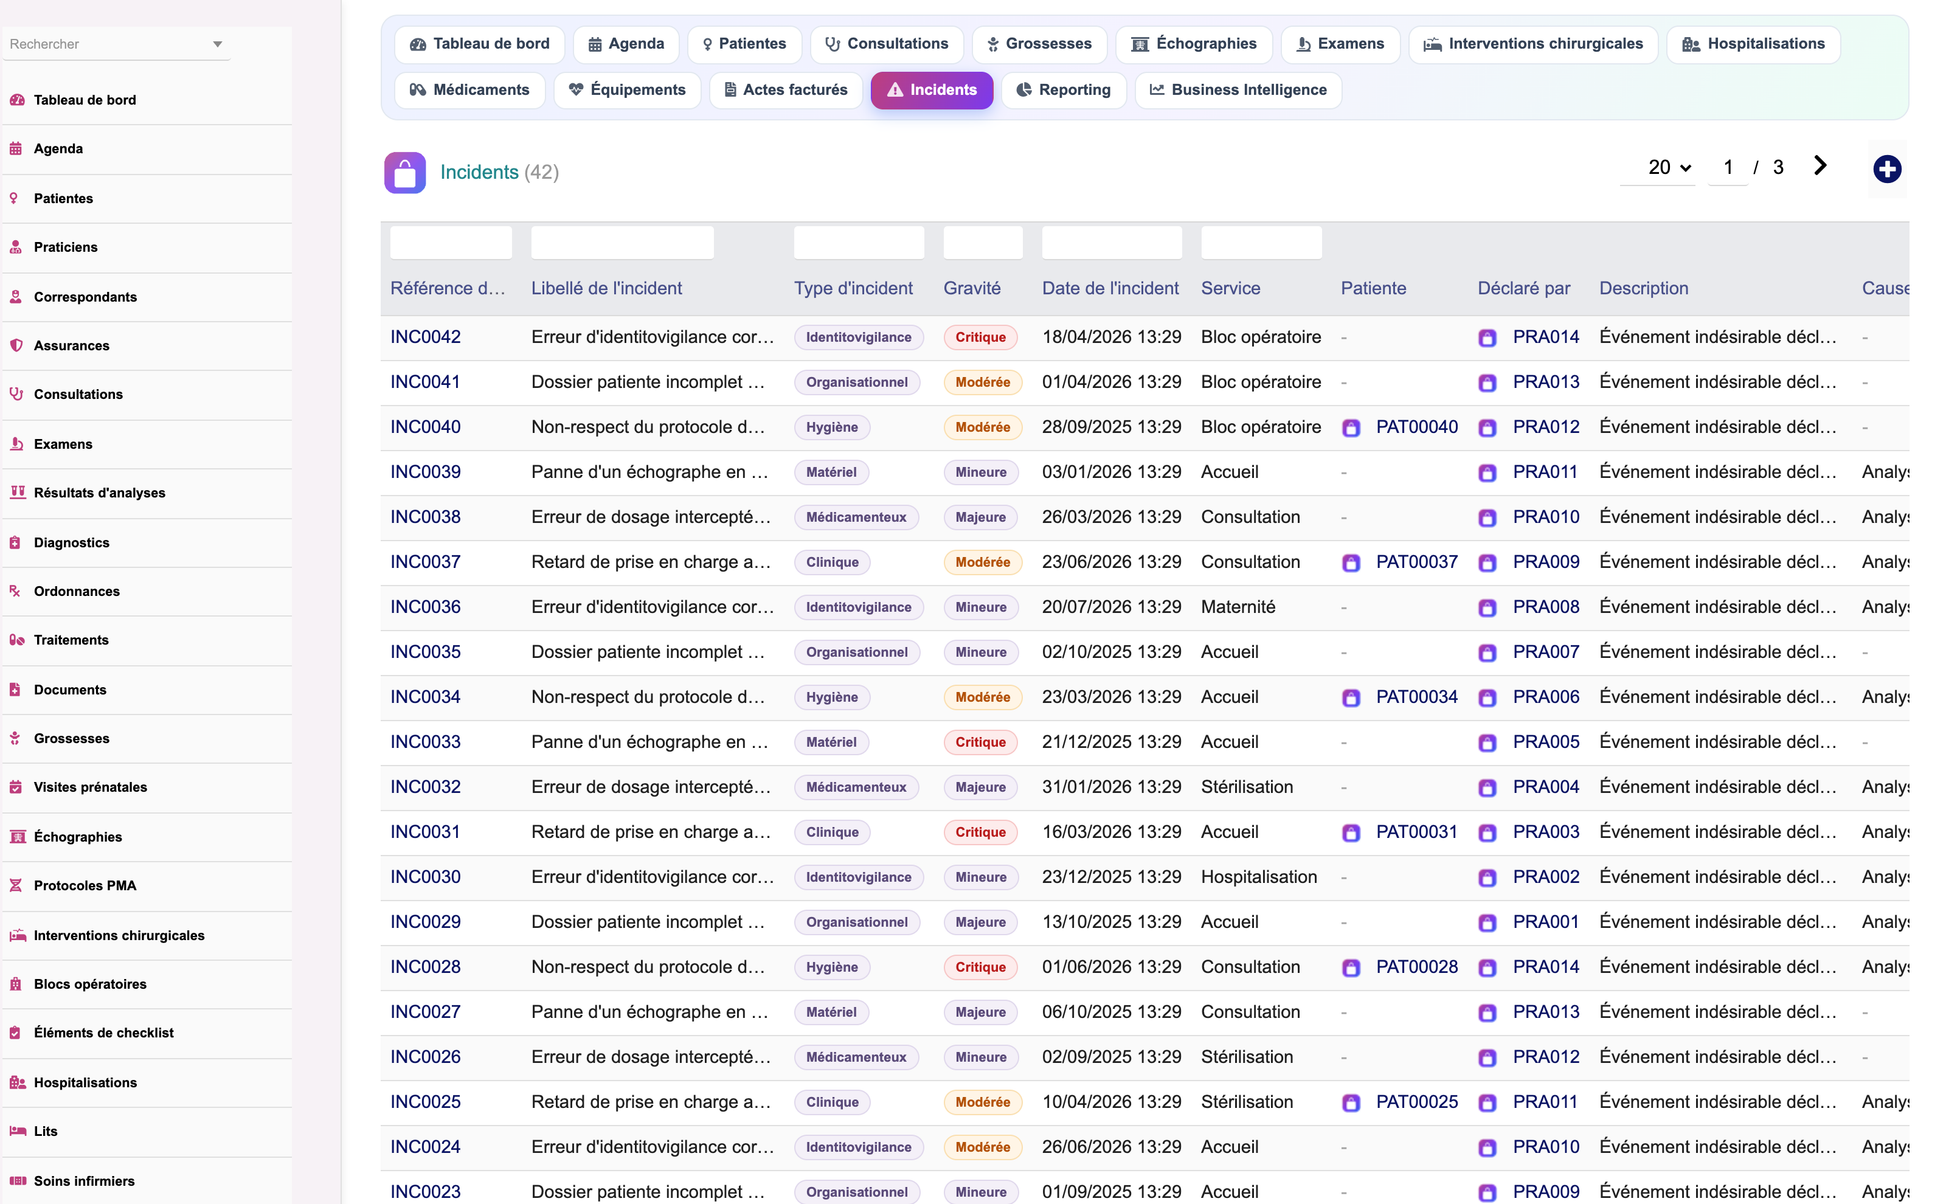Viewport: 1946px width, 1204px height.
Task: Click Maternité service cell
Action: 1238,607
